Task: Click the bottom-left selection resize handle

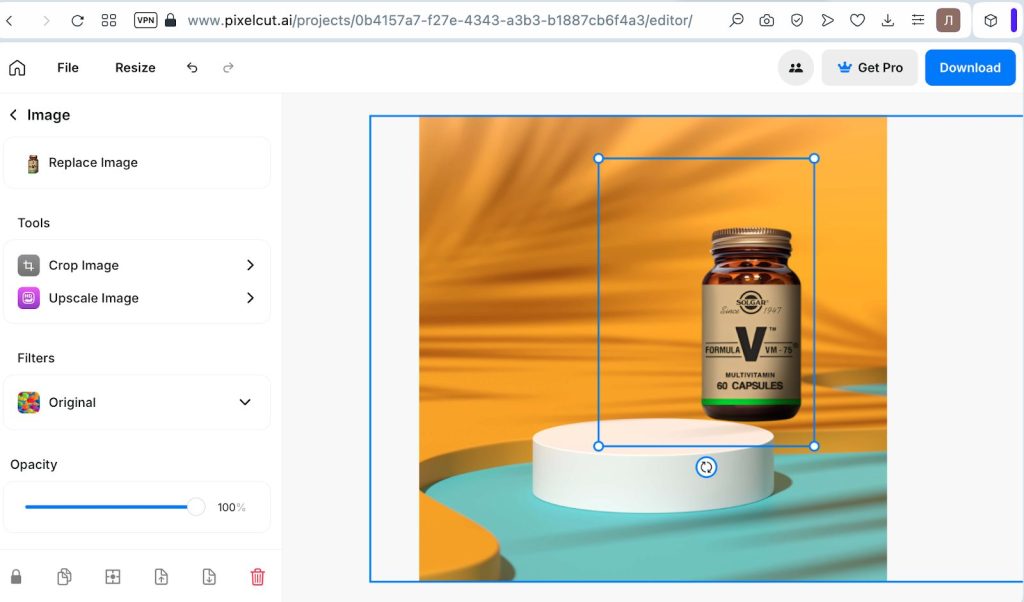Action: click(598, 446)
